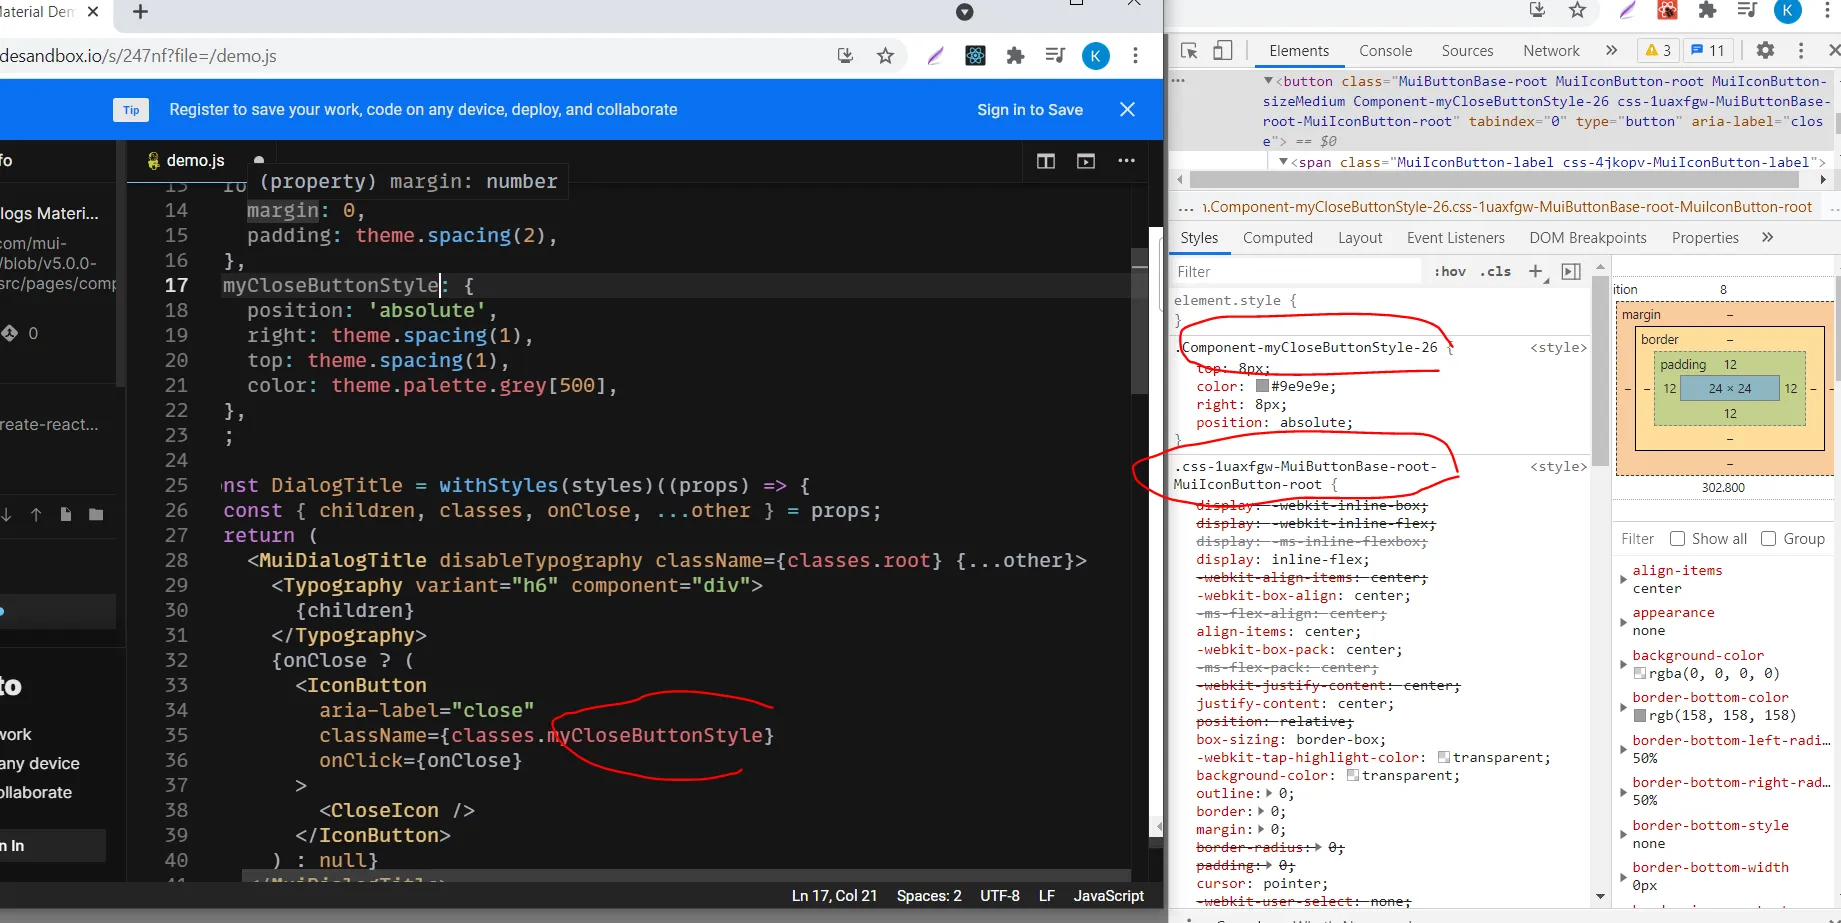Toggle the .cls element classes panel
The width and height of the screenshot is (1841, 923).
(x=1496, y=271)
